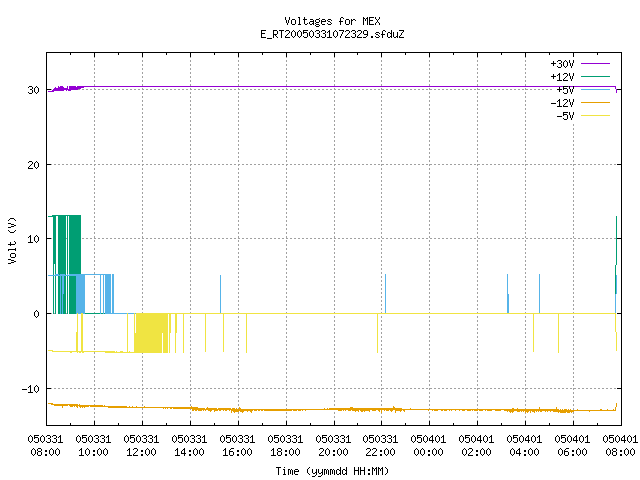The height and width of the screenshot is (480, 640).
Task: Click the chart title 'Voltages for MEX'
Action: (x=332, y=21)
